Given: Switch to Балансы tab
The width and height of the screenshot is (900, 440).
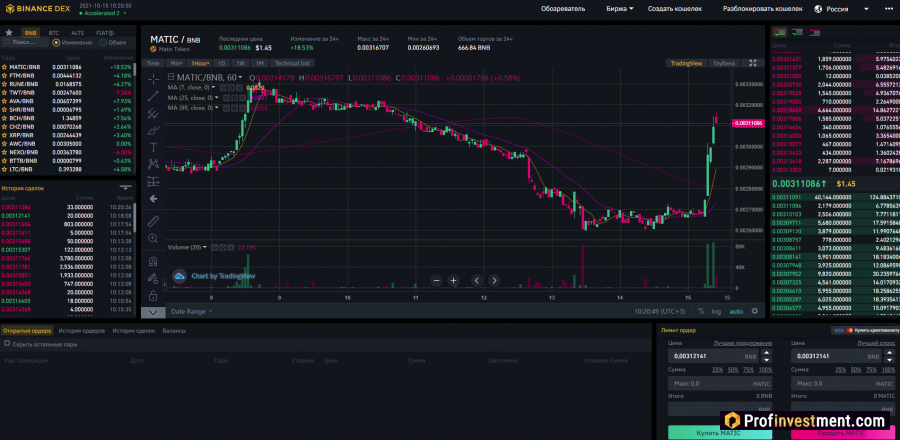Looking at the screenshot, I should (x=174, y=331).
